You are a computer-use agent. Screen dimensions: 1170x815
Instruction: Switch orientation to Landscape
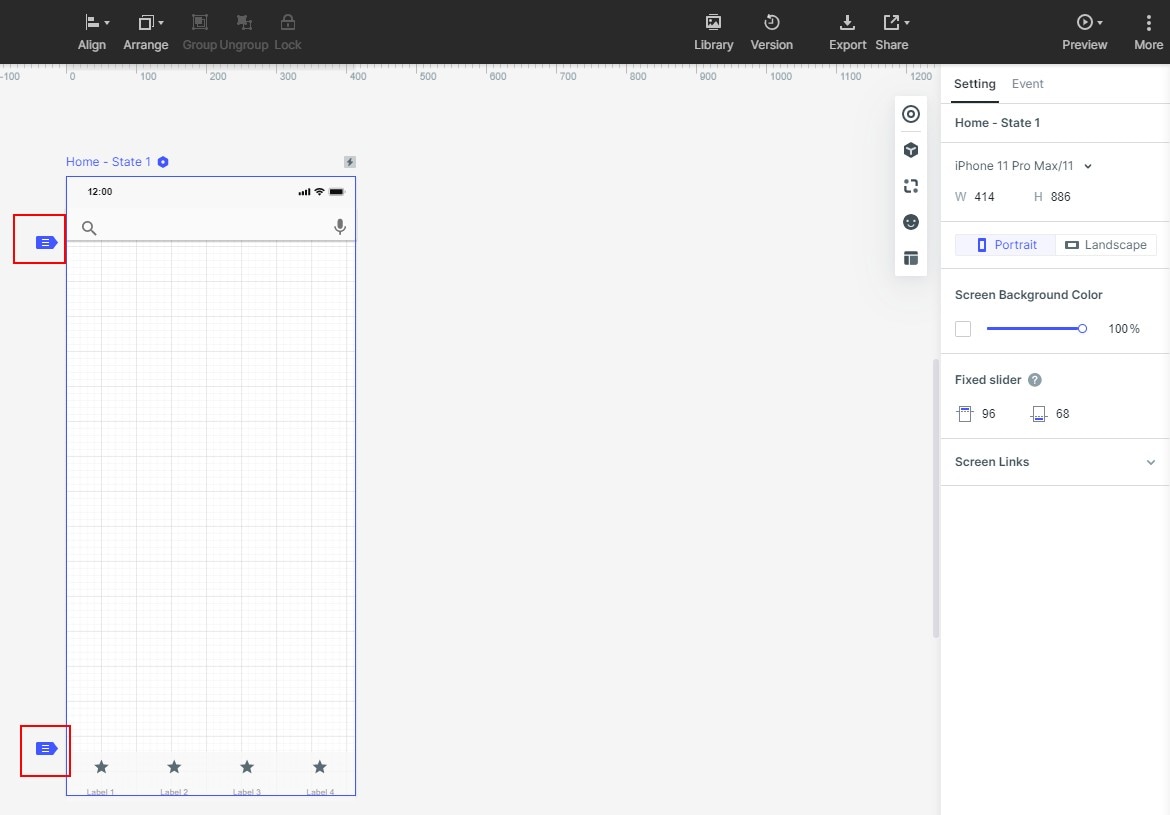pos(1106,245)
